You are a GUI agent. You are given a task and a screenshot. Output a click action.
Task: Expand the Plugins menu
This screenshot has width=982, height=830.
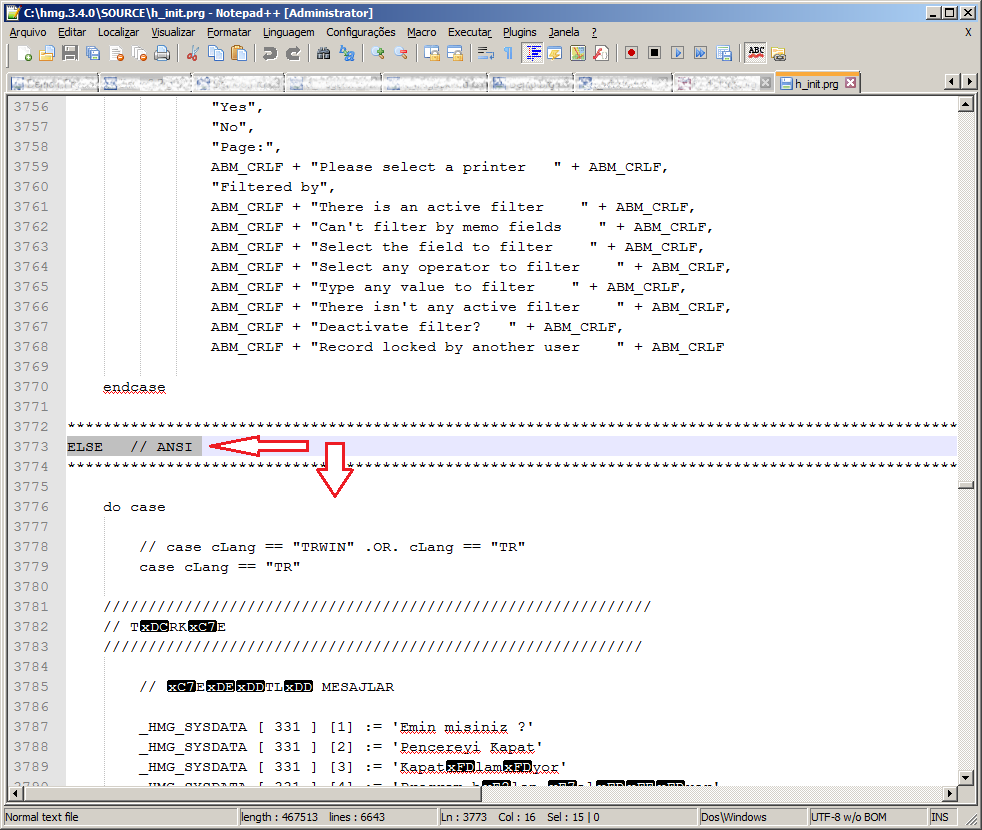tap(519, 32)
